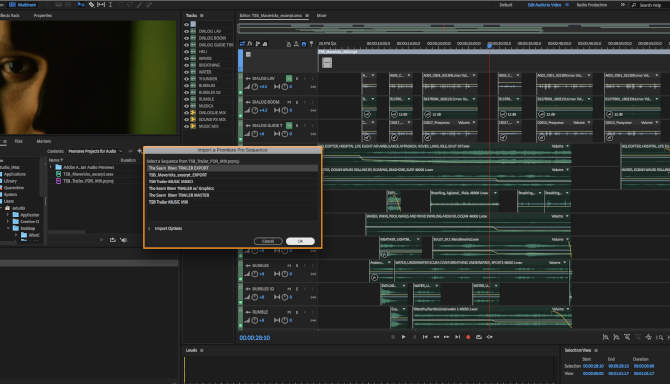Viewport: 670px width, 384px height.
Task: Start playback with the Play button
Action: [403, 337]
